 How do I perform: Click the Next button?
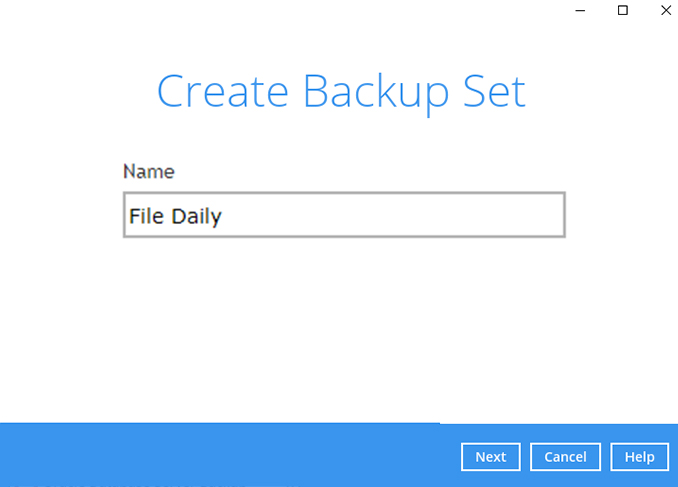pos(491,457)
